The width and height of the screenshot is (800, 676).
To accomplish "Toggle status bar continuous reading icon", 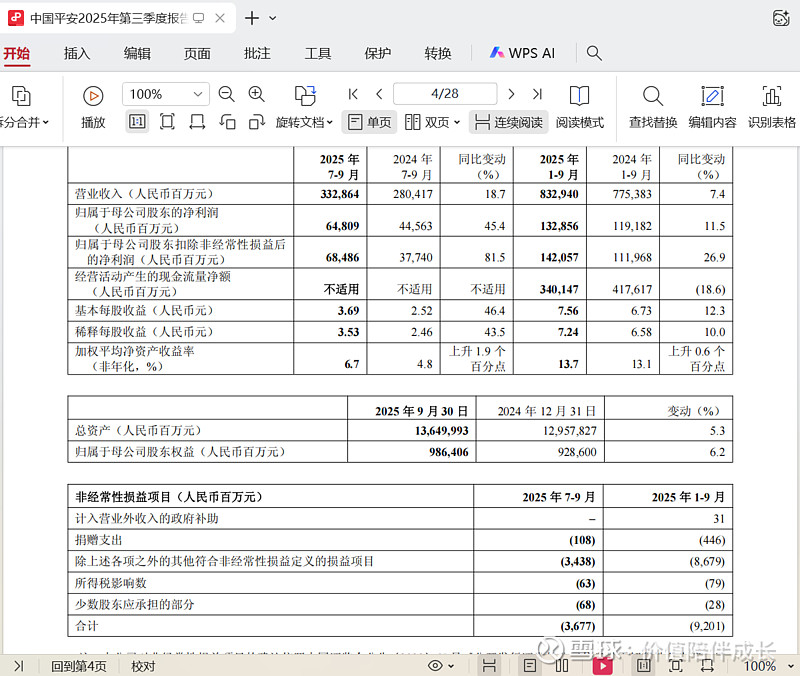I will [x=489, y=666].
